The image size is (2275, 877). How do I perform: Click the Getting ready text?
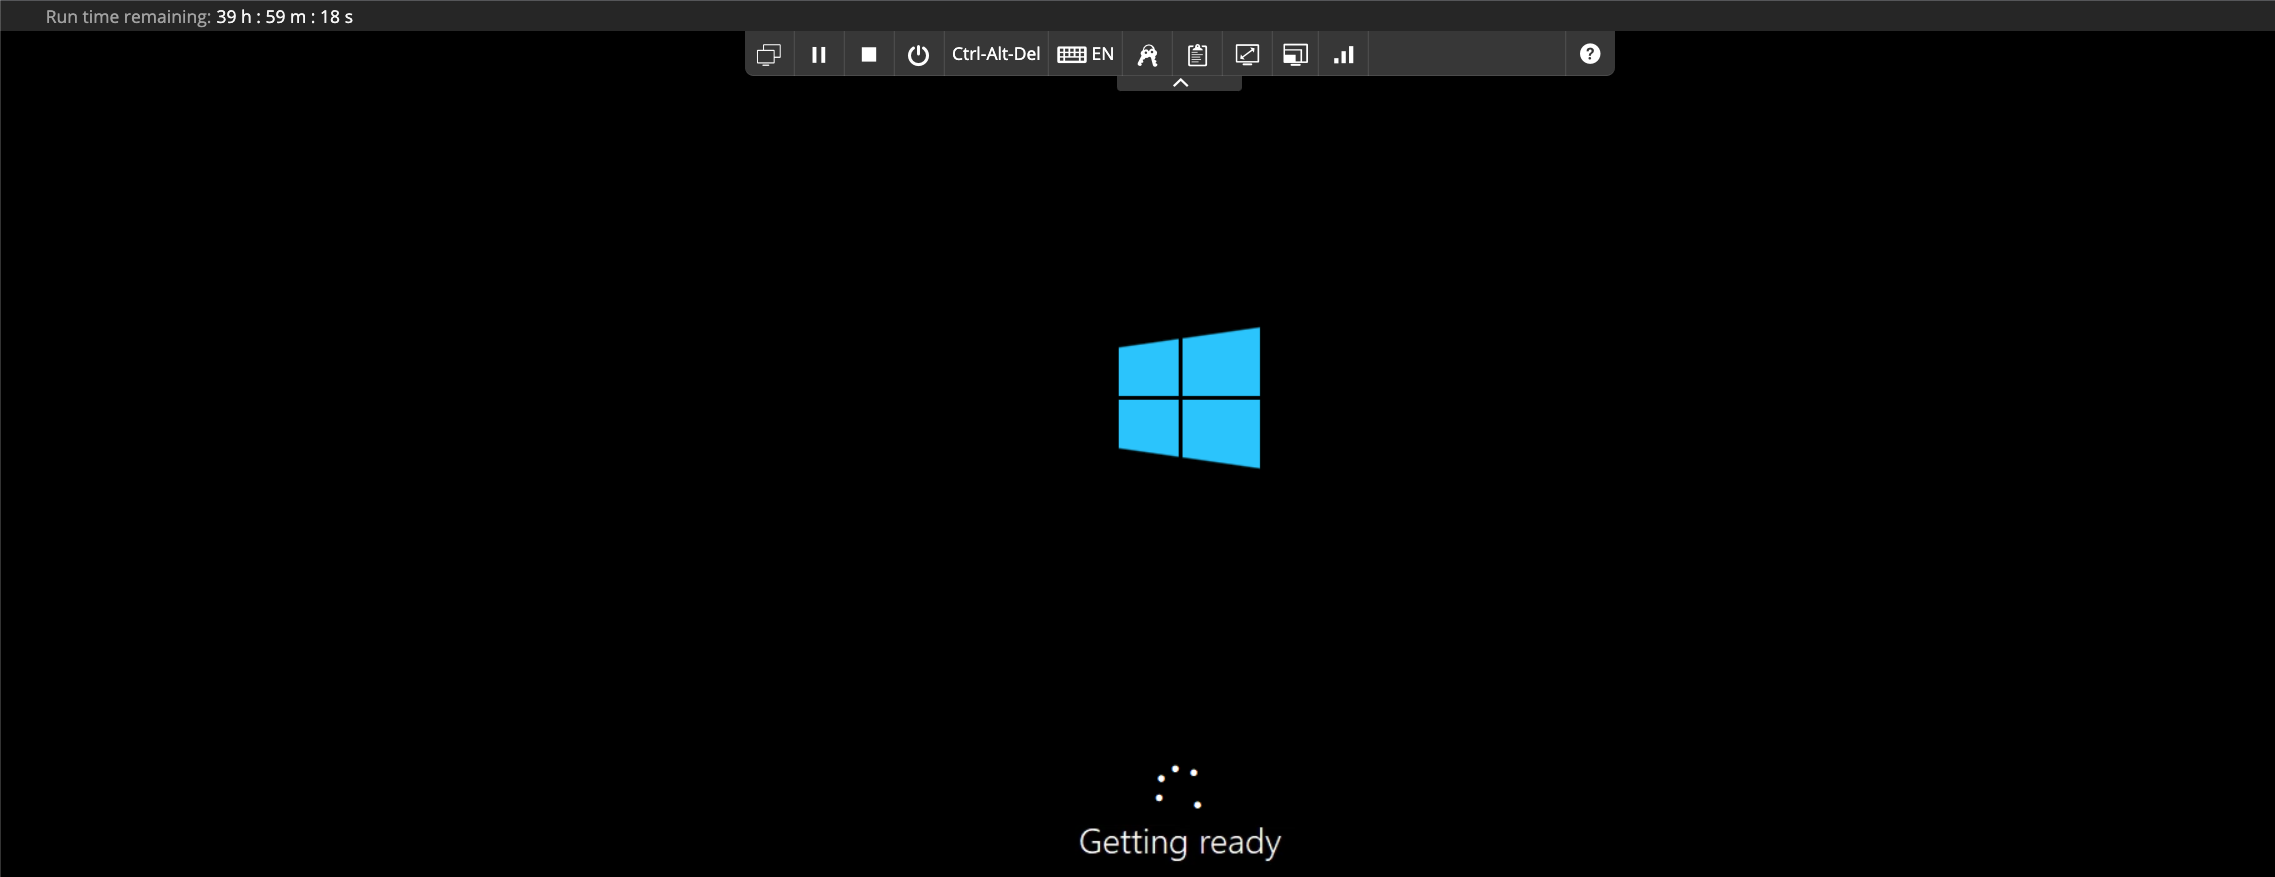click(1180, 842)
